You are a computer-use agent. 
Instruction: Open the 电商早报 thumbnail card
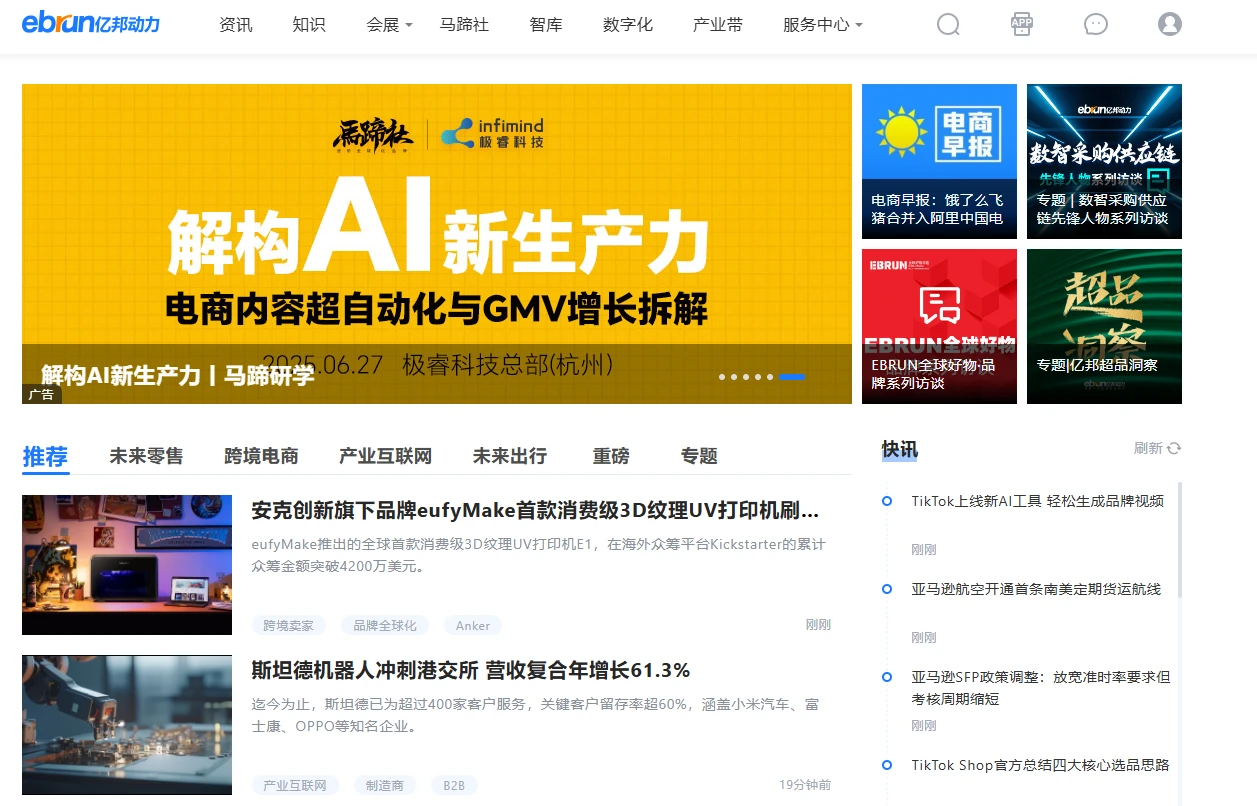pos(939,161)
